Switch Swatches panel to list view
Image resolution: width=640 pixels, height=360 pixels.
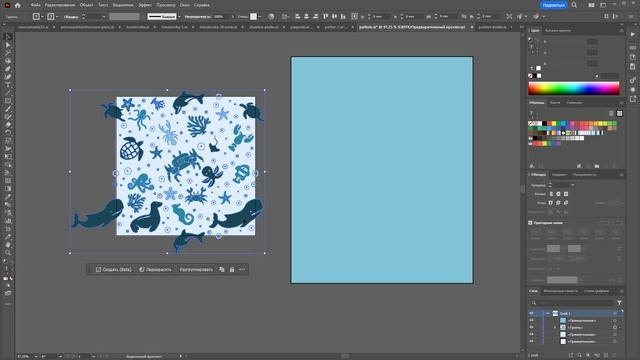(x=611, y=113)
